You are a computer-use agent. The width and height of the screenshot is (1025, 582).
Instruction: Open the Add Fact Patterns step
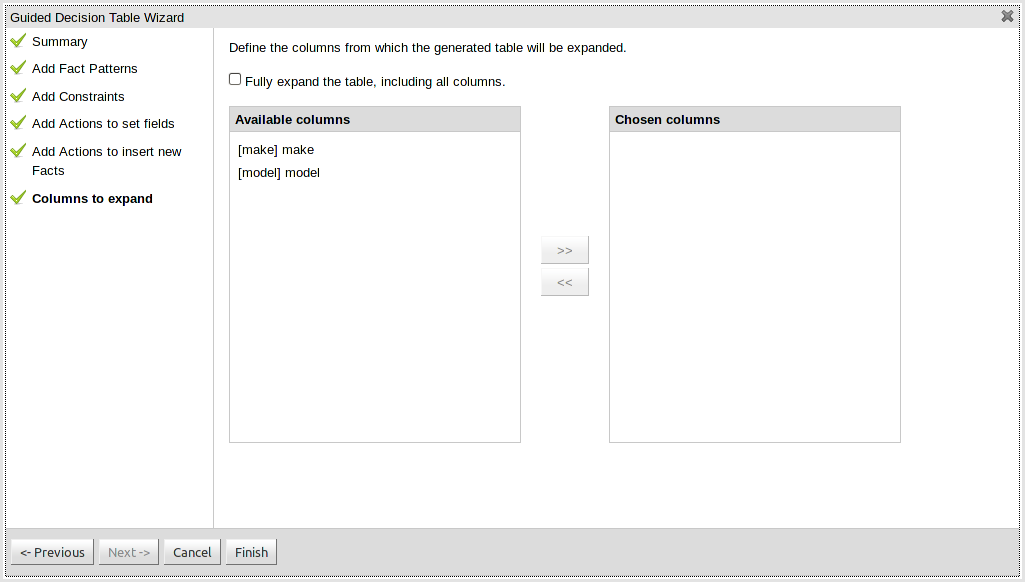click(85, 69)
